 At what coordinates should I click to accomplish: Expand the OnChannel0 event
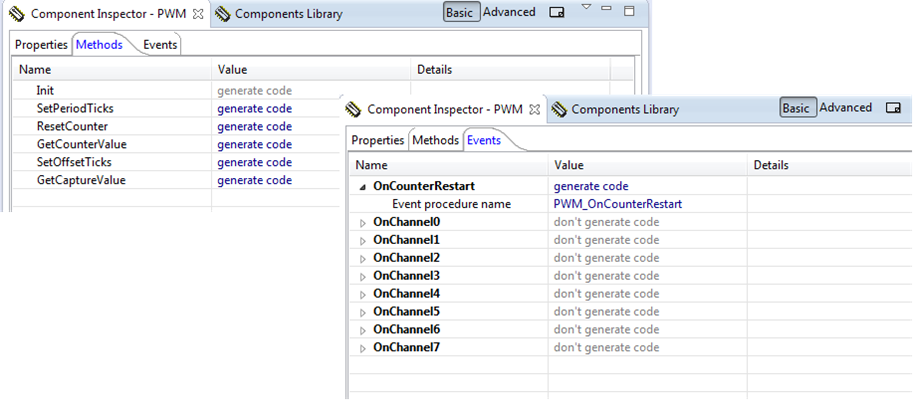[x=363, y=223]
